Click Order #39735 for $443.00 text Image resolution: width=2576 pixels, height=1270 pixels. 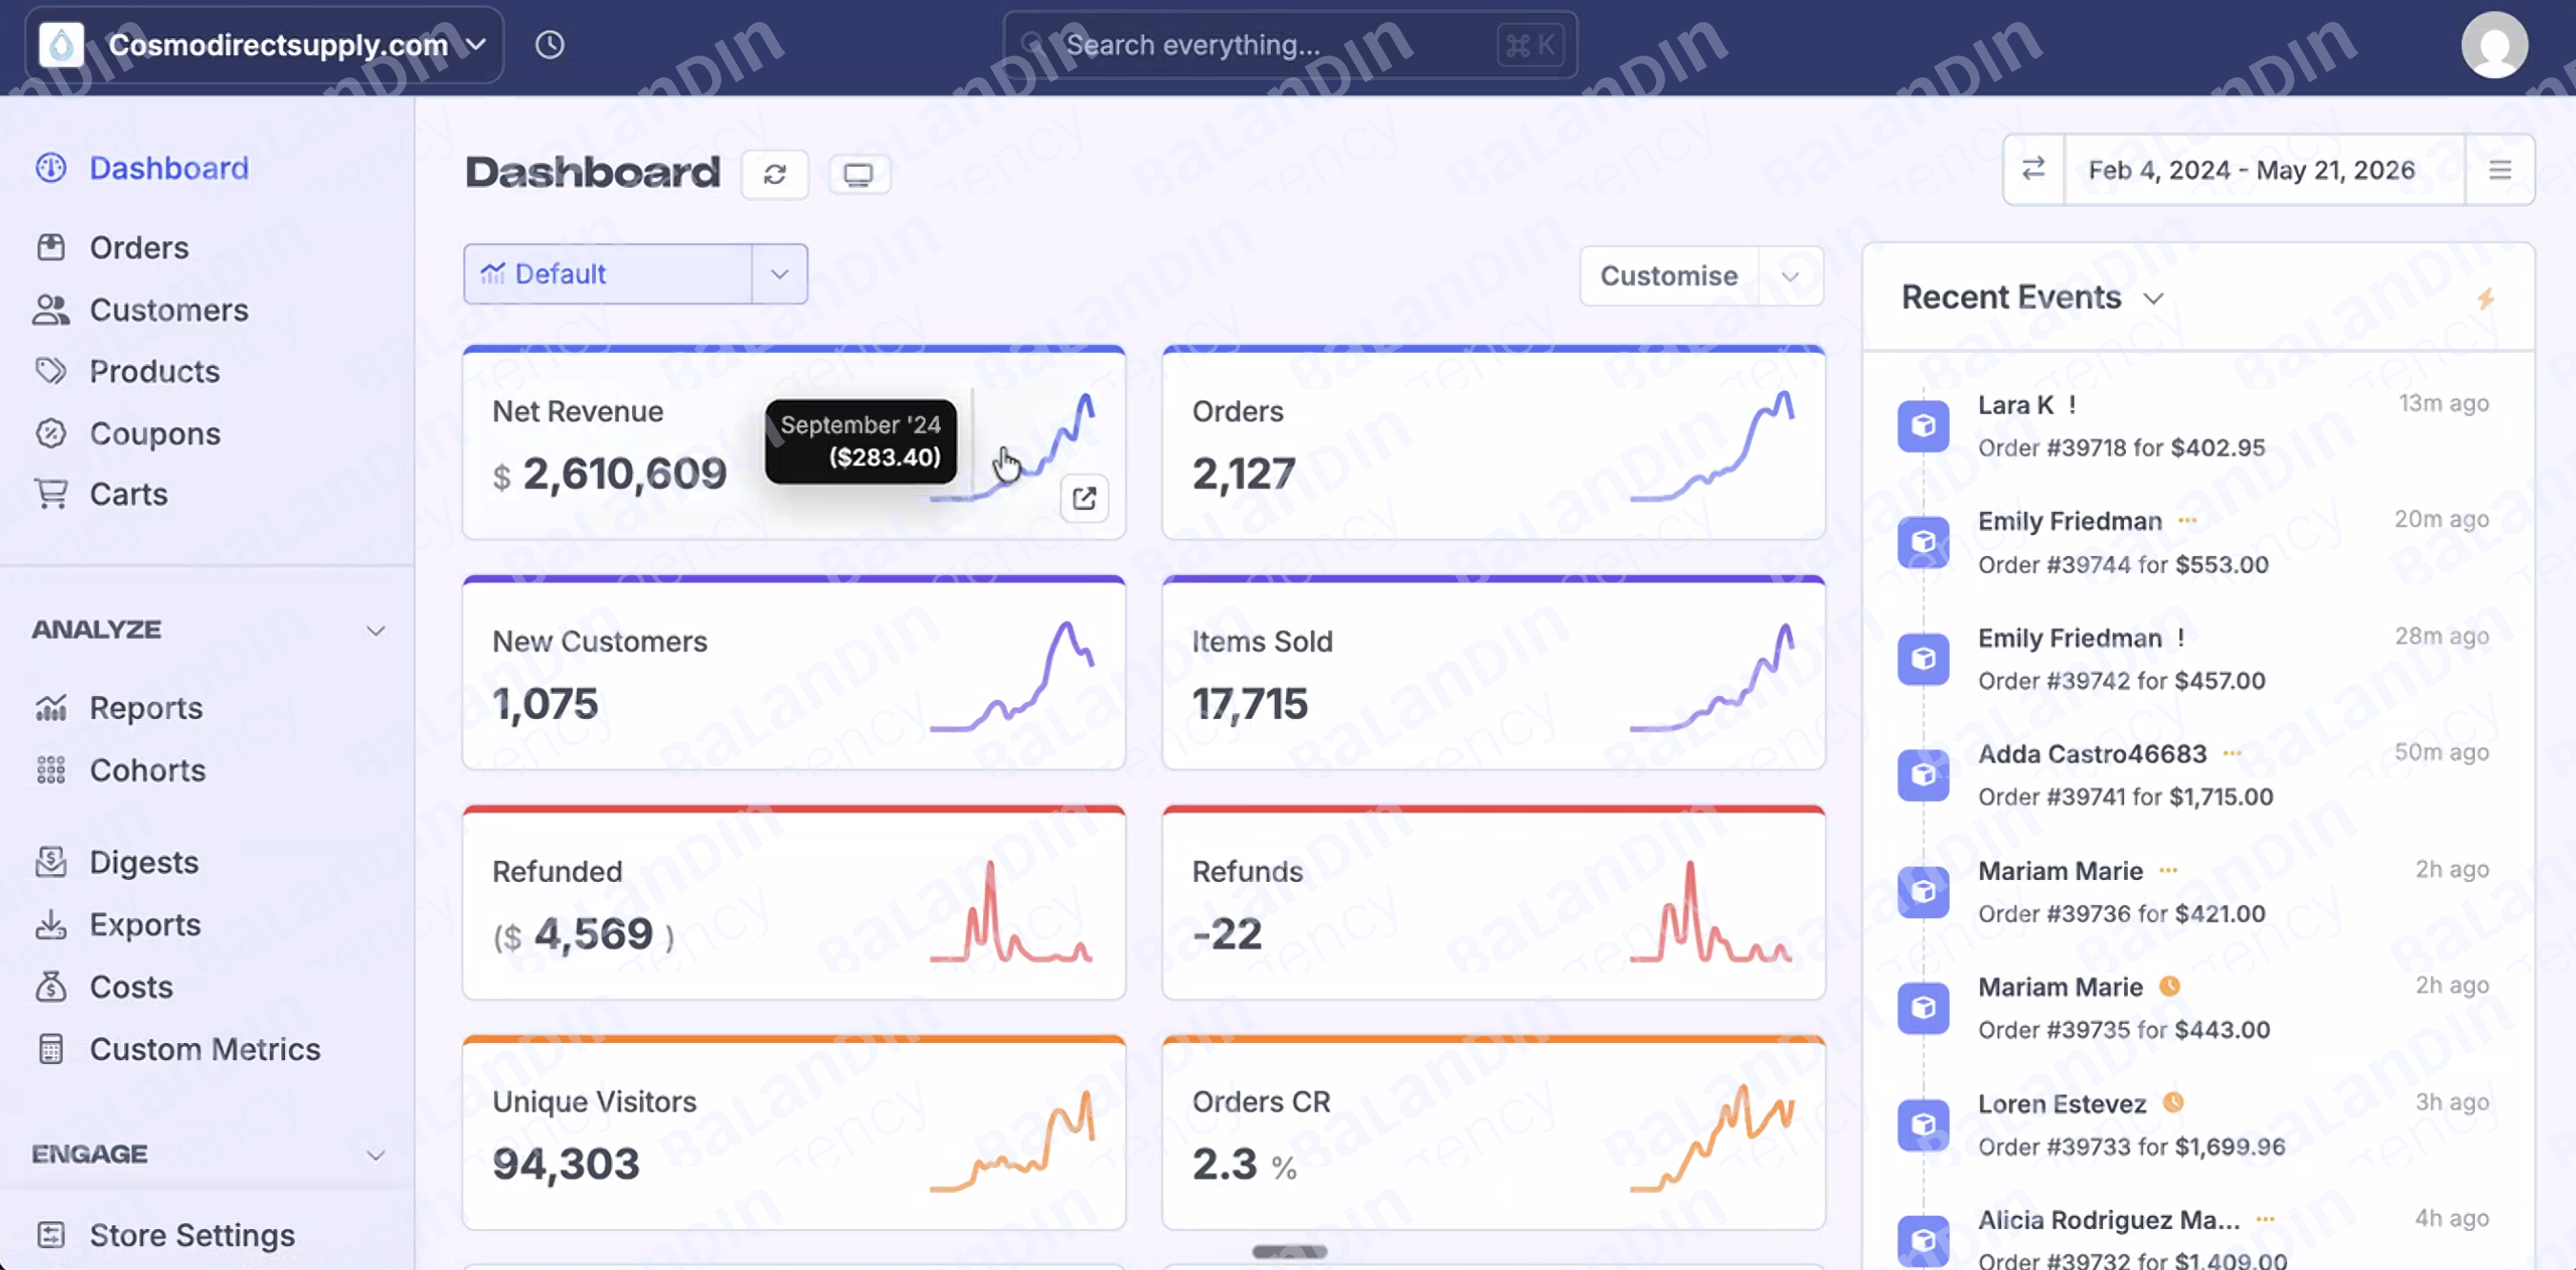pos(2123,1030)
